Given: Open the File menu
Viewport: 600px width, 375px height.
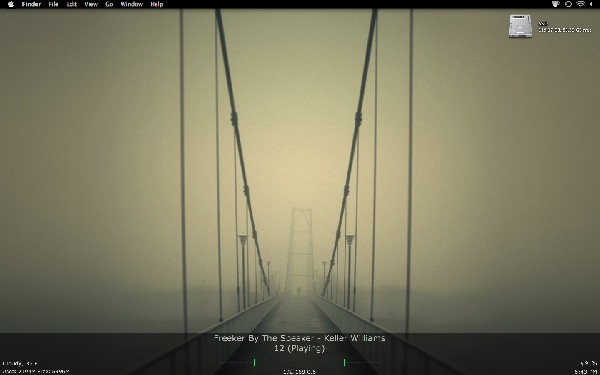Looking at the screenshot, I should (54, 4).
